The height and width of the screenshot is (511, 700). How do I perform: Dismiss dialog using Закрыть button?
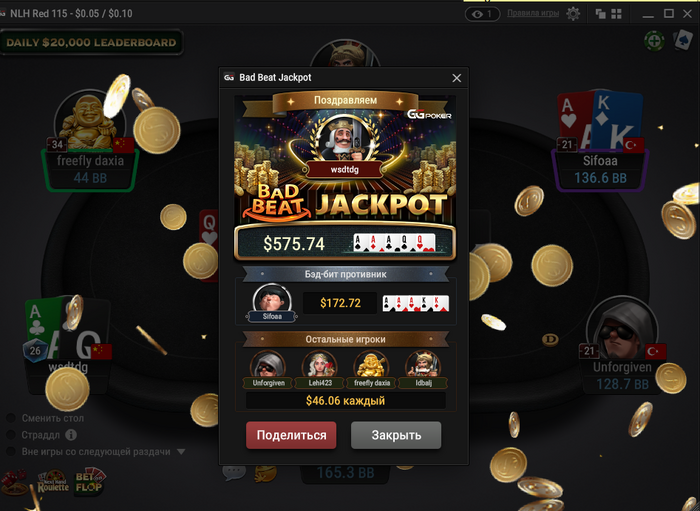coord(396,435)
